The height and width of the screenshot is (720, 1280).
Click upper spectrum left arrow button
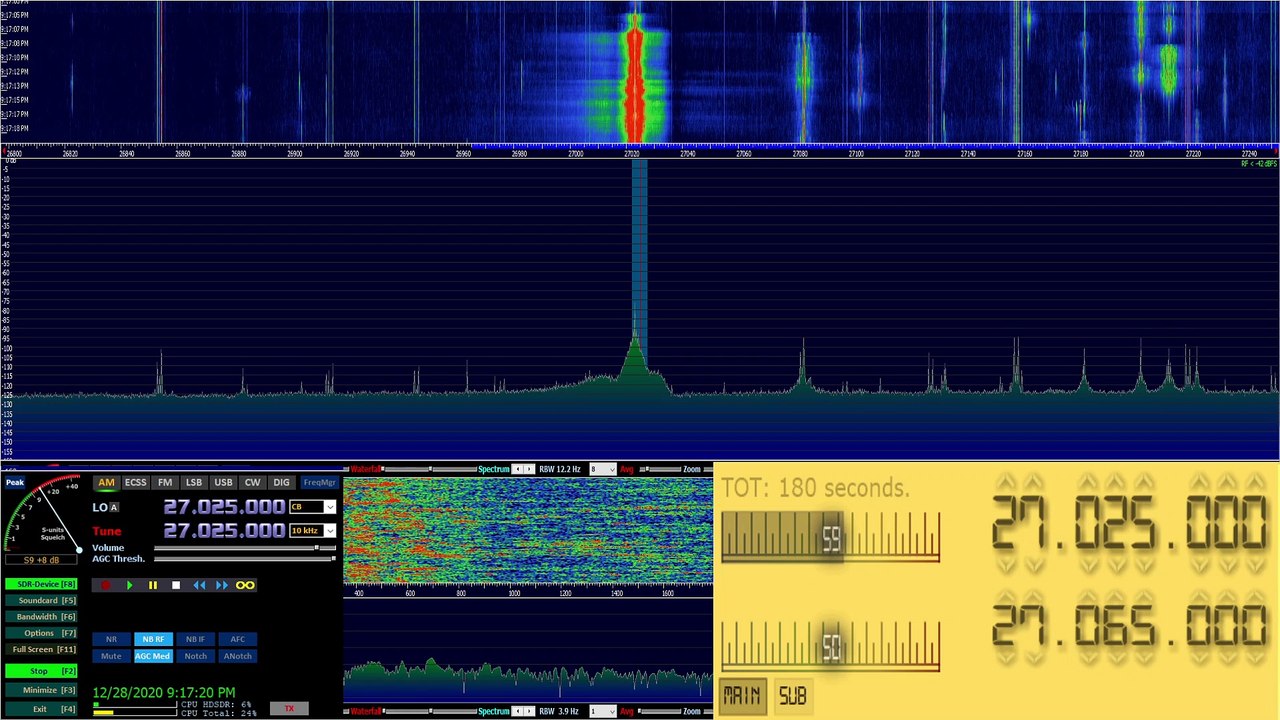518,469
